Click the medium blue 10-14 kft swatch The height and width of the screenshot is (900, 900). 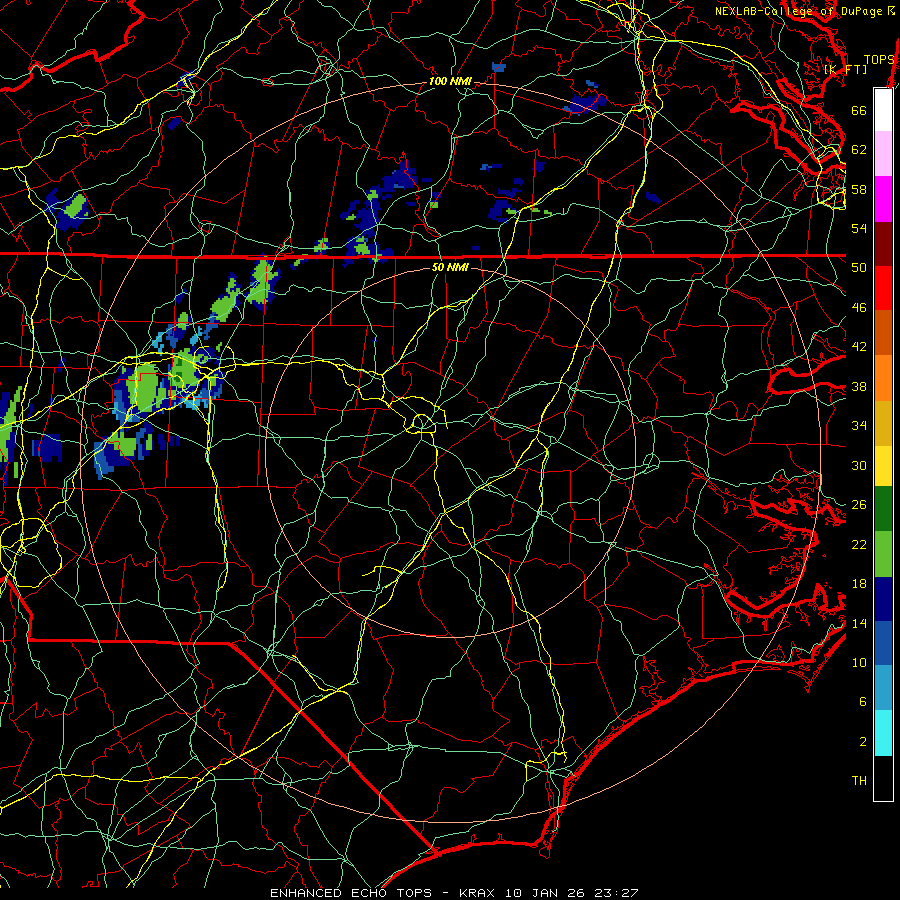pos(883,643)
